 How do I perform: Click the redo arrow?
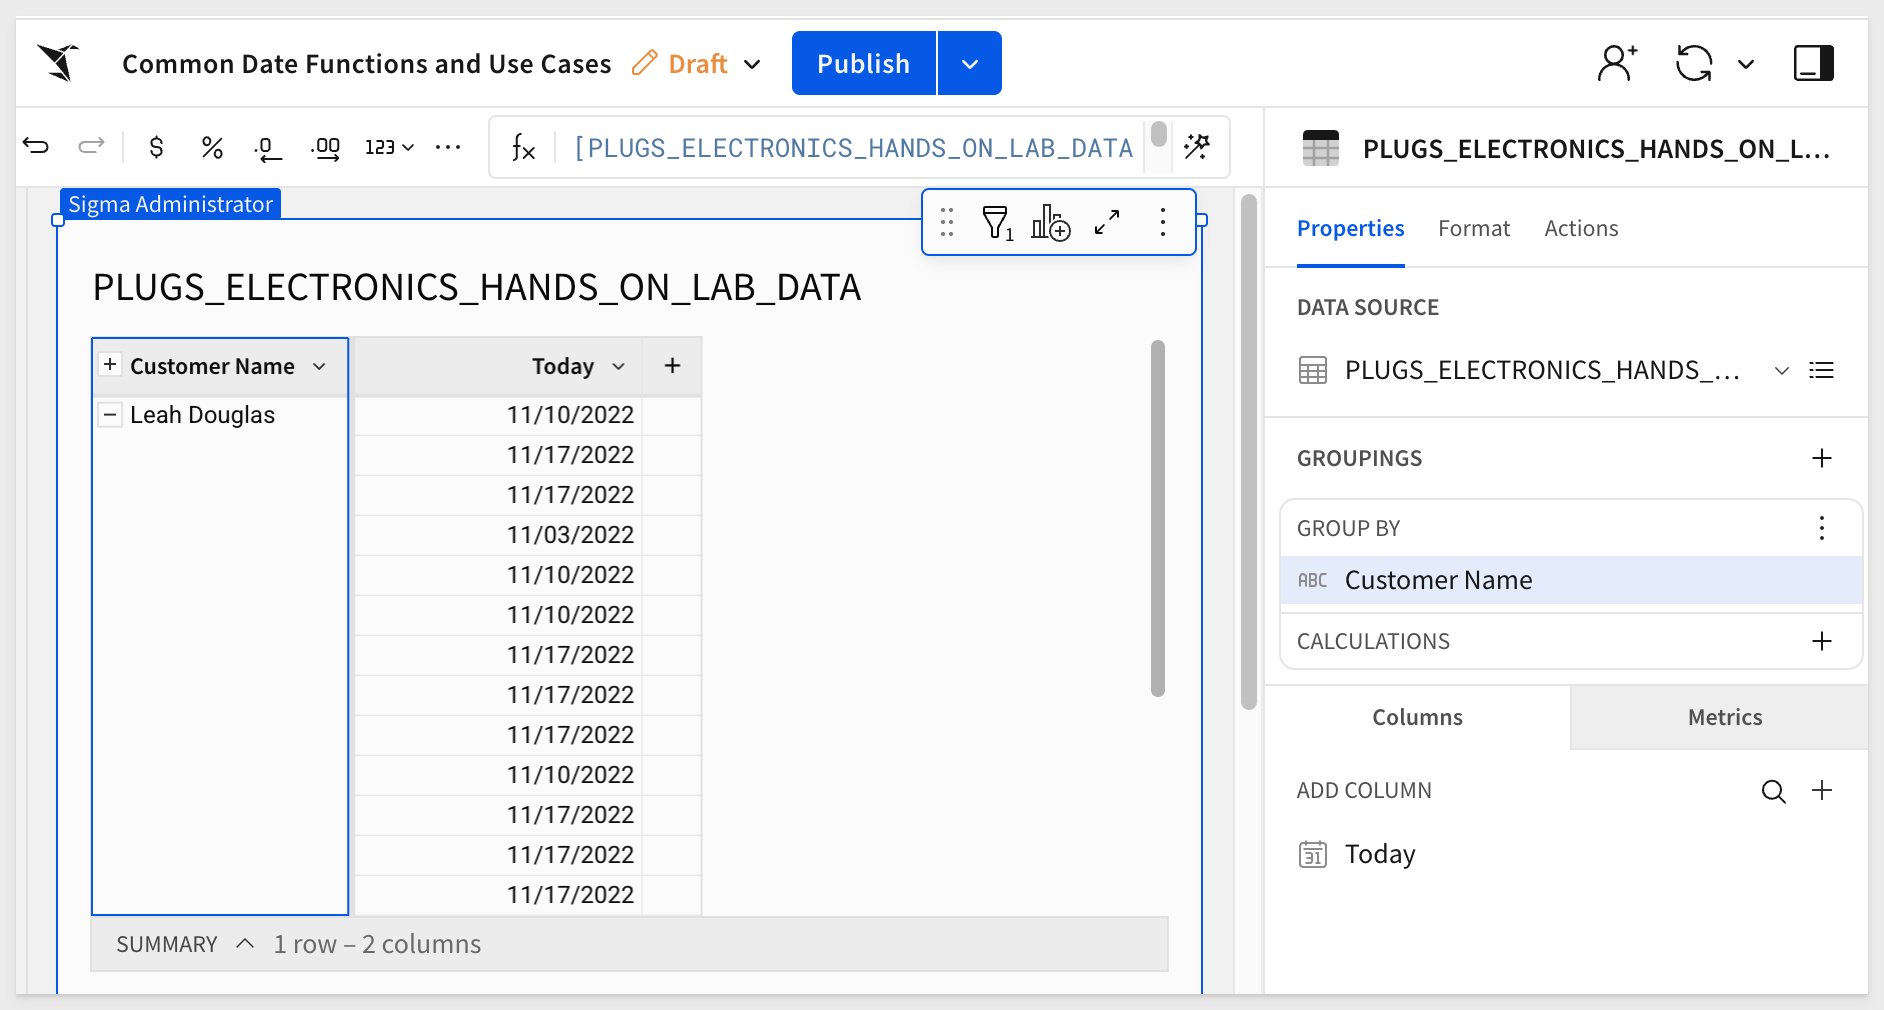pyautogui.click(x=91, y=147)
